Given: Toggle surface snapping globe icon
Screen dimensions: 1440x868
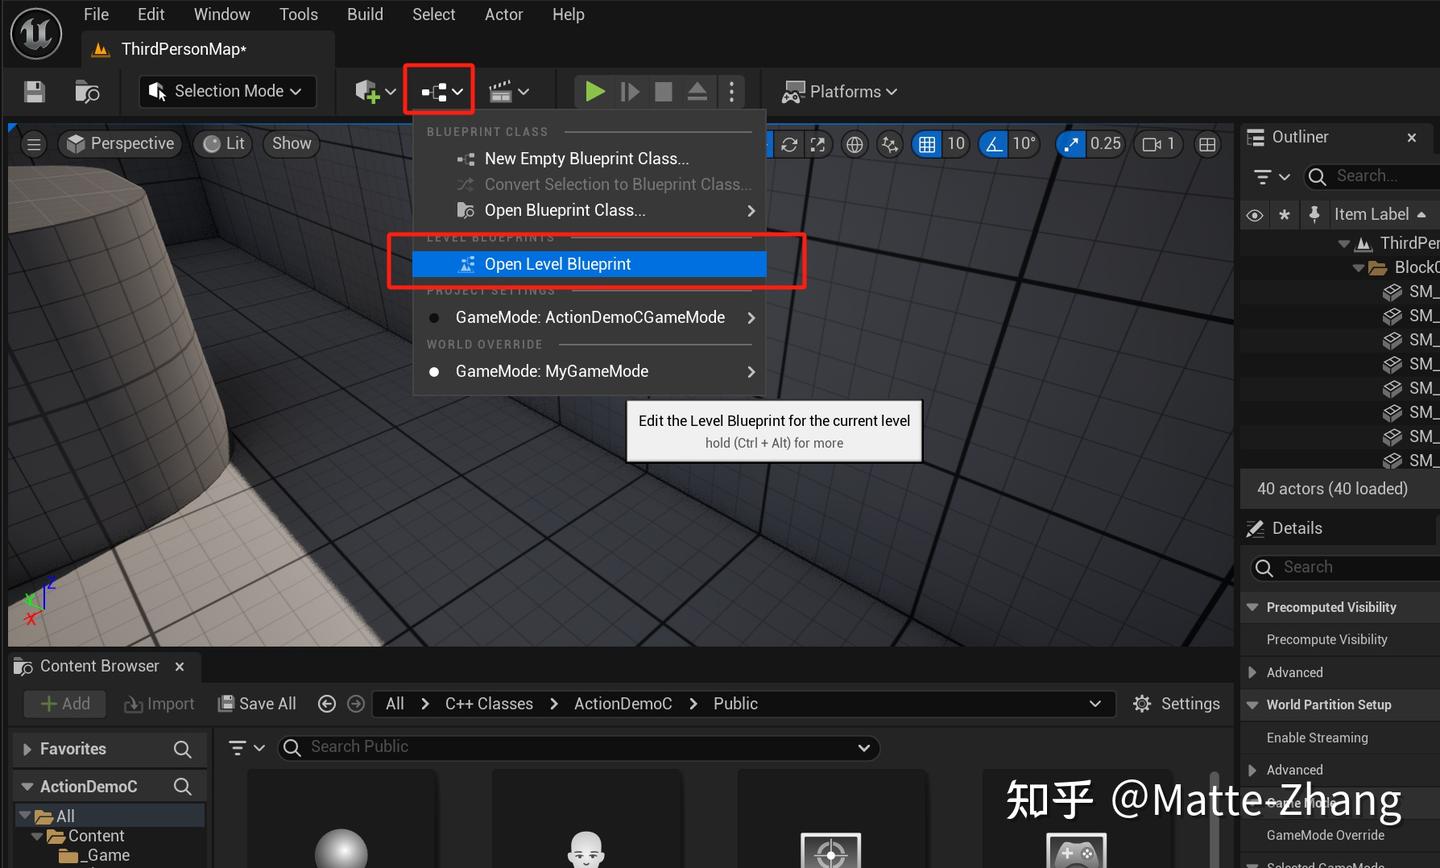Looking at the screenshot, I should pyautogui.click(x=853, y=144).
